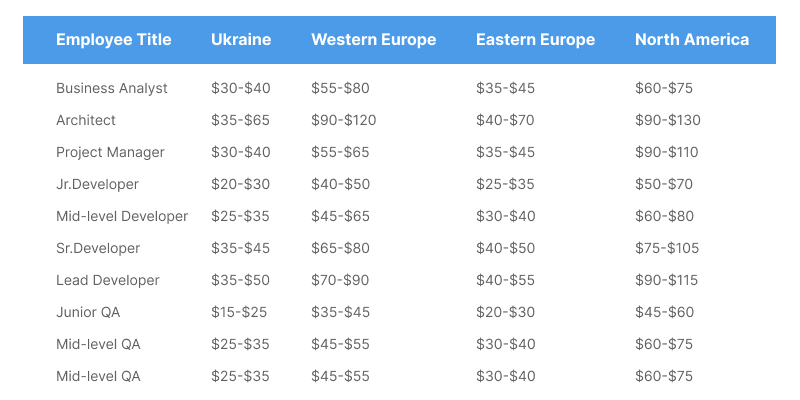Viewport: 800px width, 400px height.
Task: Click Project Manager's North America rate $90-$110
Action: (667, 152)
